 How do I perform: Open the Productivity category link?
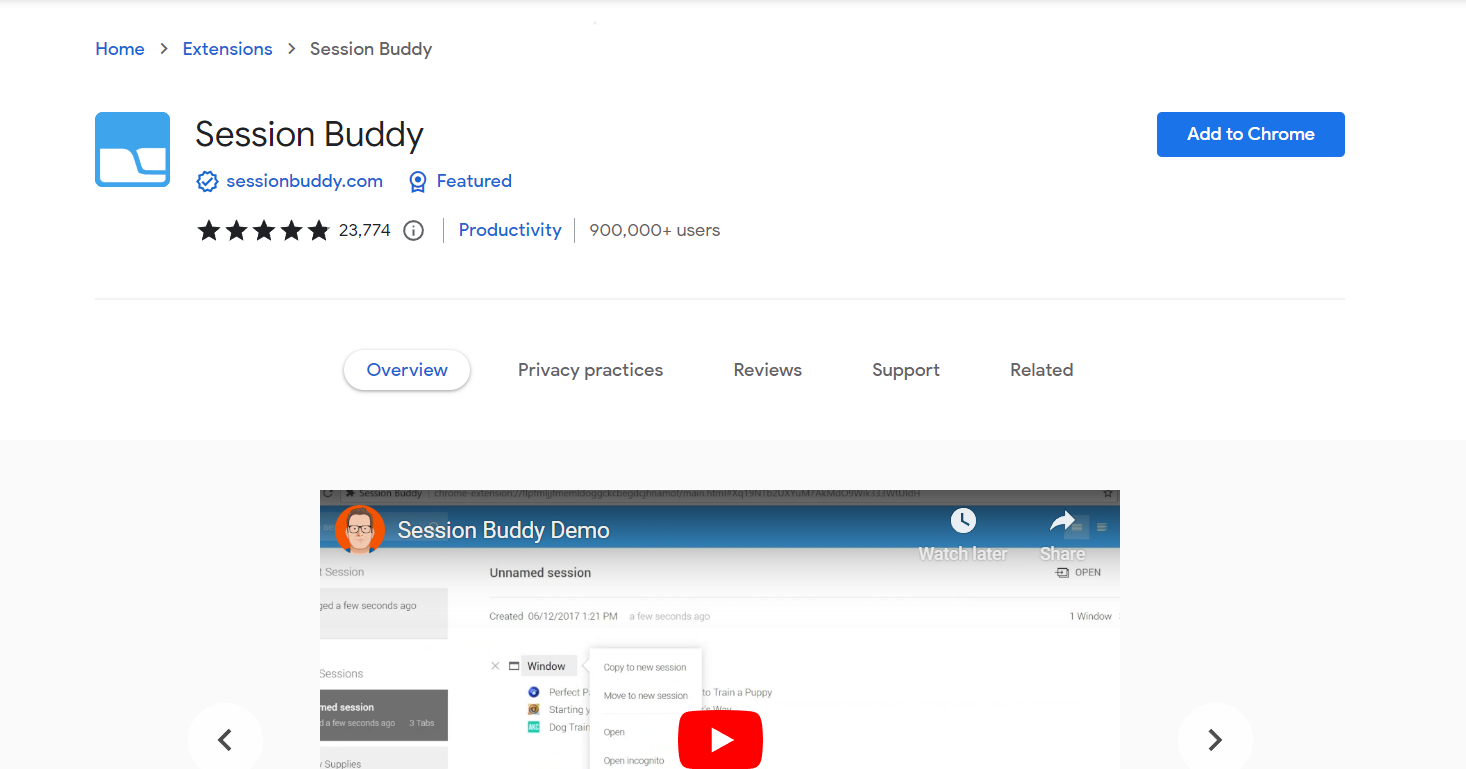click(510, 230)
